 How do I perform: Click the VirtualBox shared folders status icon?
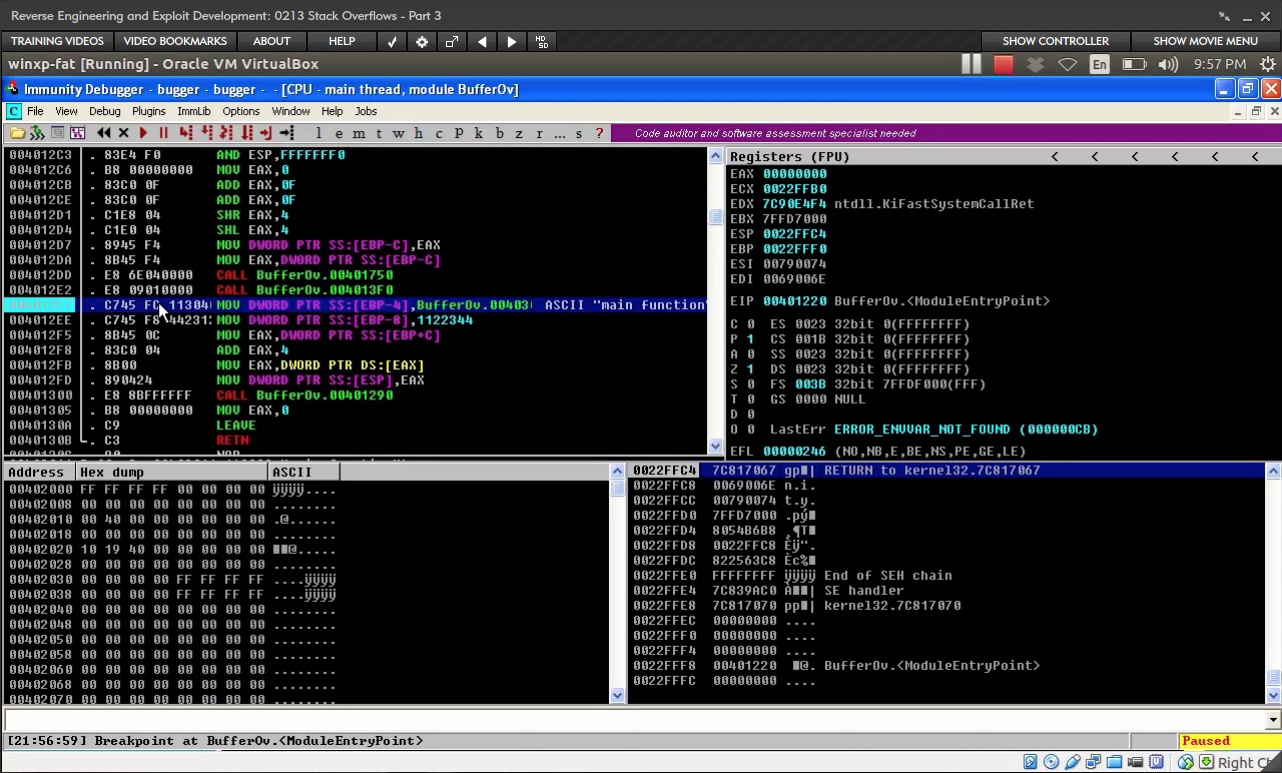(1114, 762)
